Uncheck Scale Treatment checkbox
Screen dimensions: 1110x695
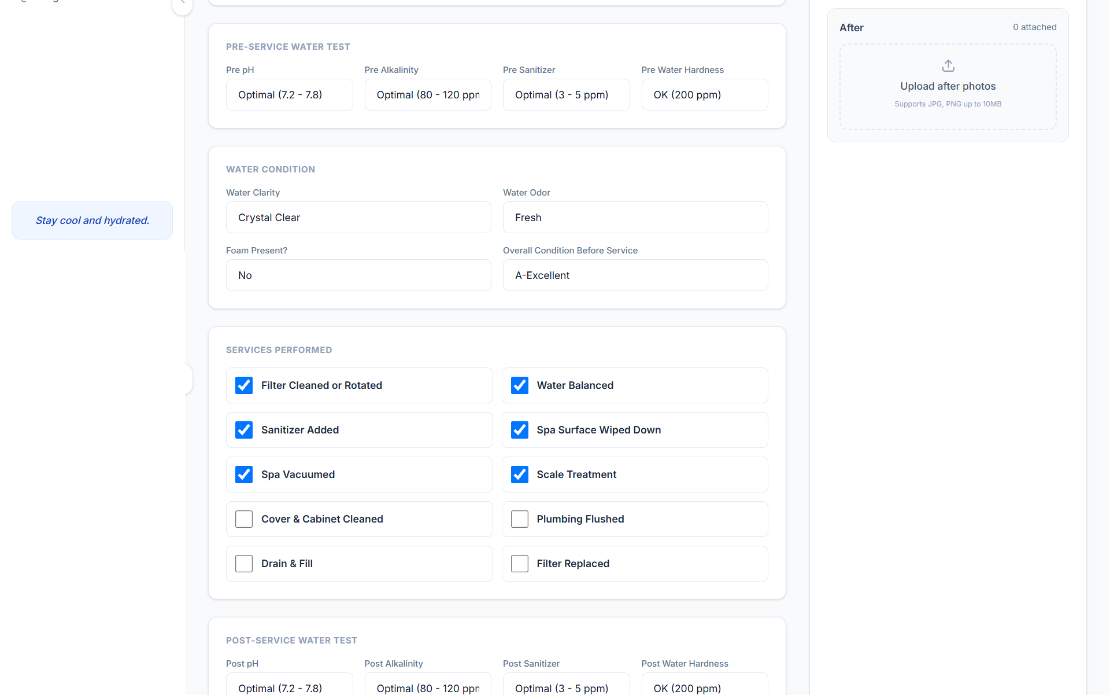pos(520,474)
